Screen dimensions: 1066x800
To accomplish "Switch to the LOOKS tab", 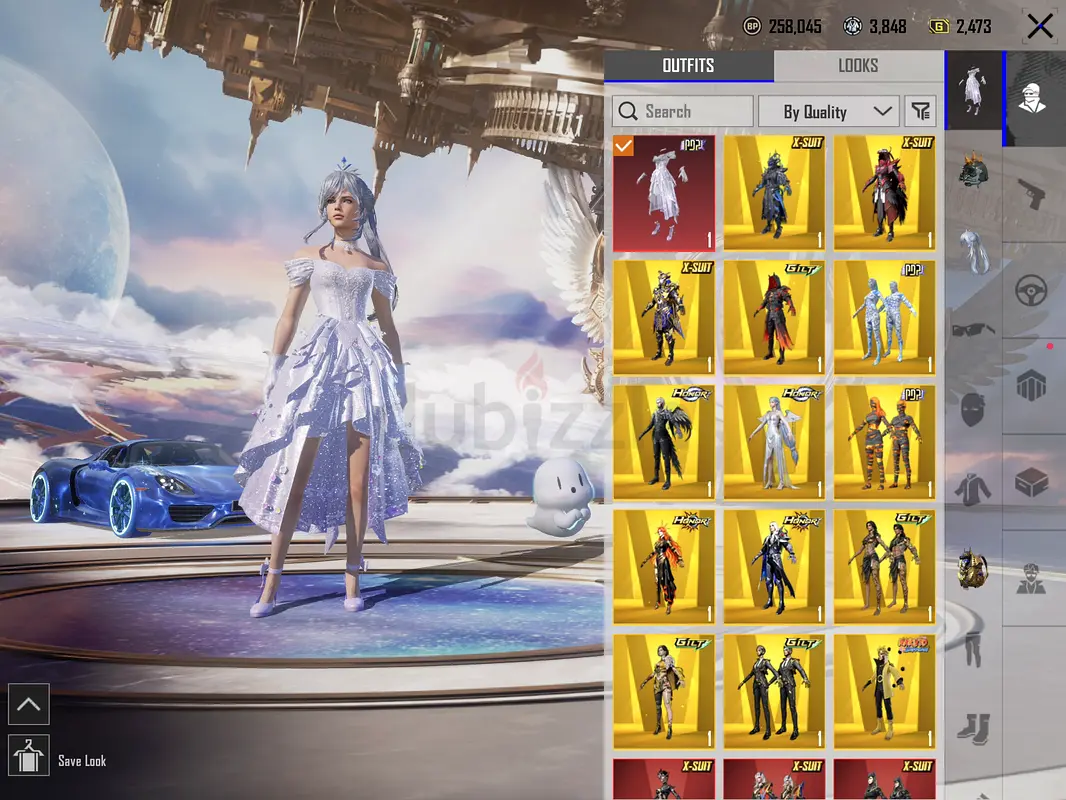I will pos(858,66).
